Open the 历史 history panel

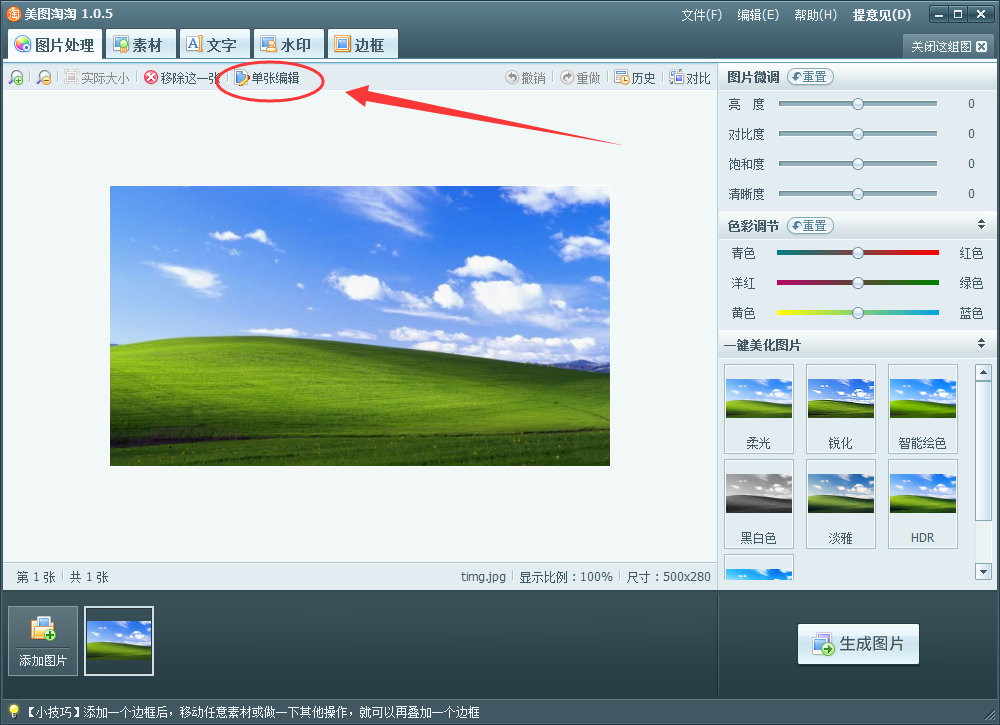pyautogui.click(x=635, y=76)
